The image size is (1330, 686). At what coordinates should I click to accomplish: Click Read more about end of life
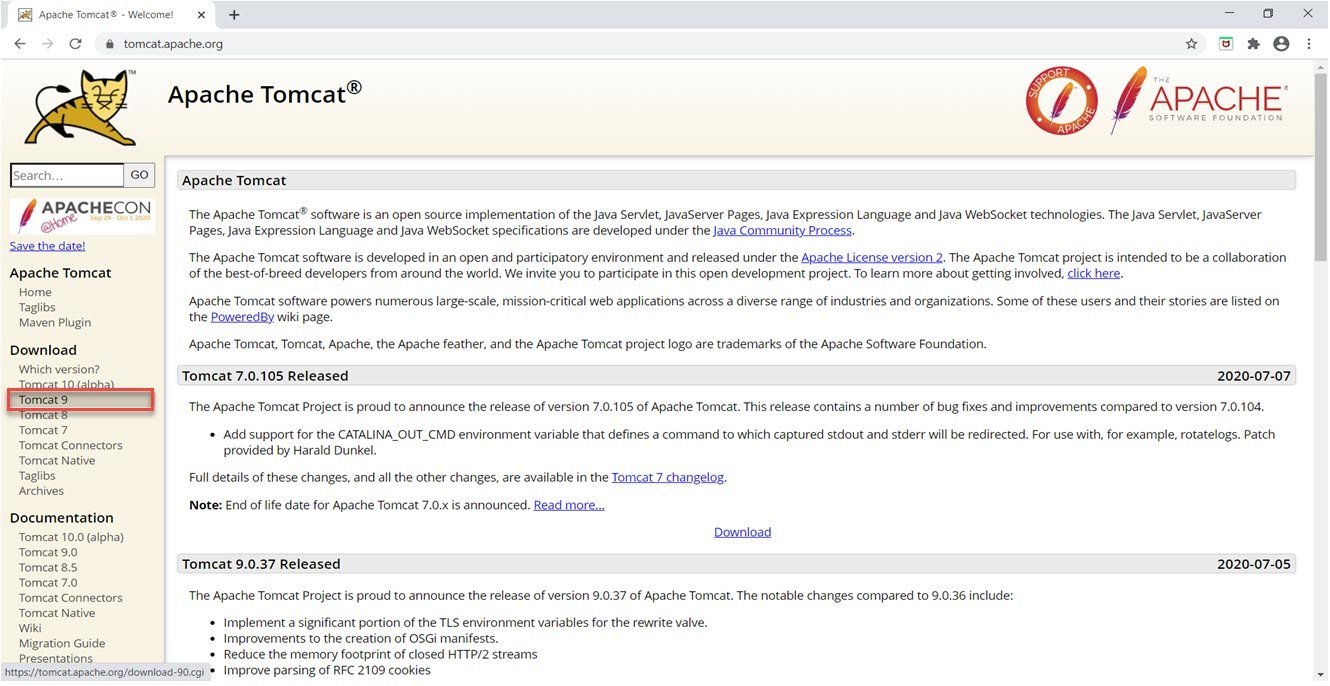pos(568,504)
